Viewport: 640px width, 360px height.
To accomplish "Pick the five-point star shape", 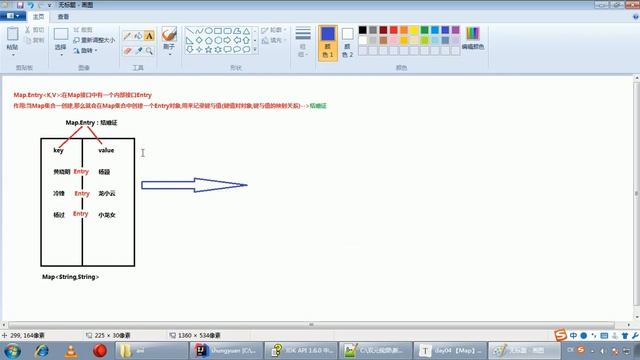I will 208,50.
